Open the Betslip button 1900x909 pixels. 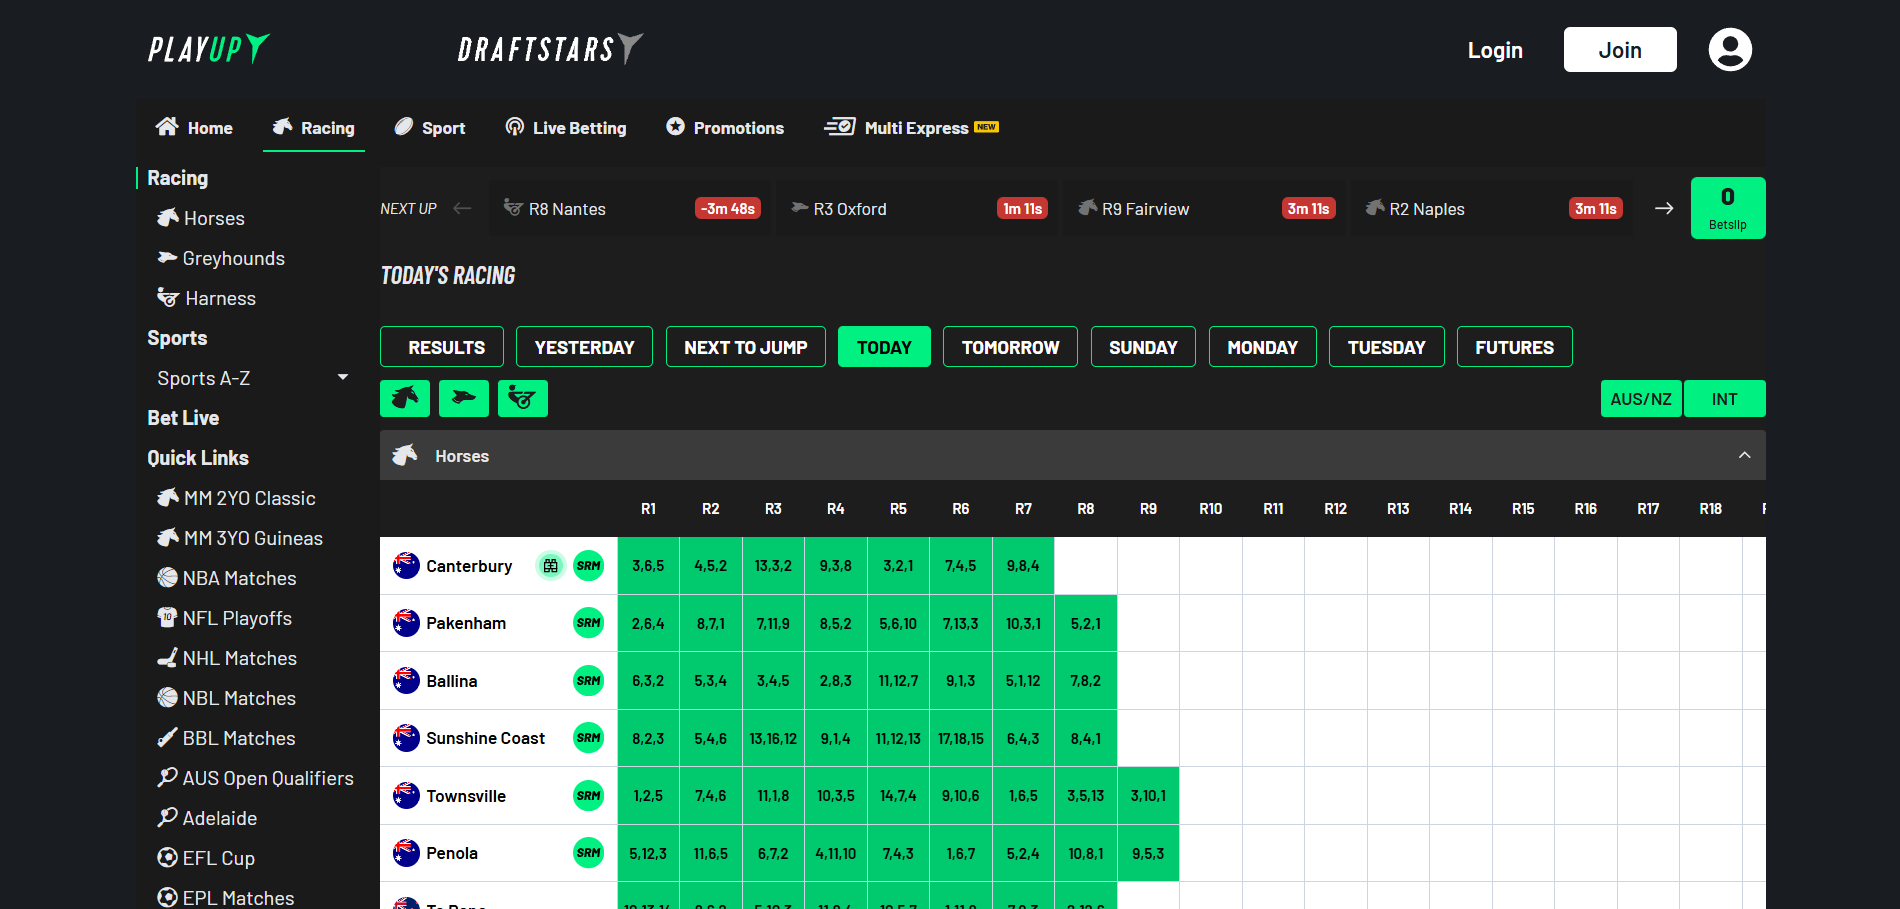click(1728, 208)
